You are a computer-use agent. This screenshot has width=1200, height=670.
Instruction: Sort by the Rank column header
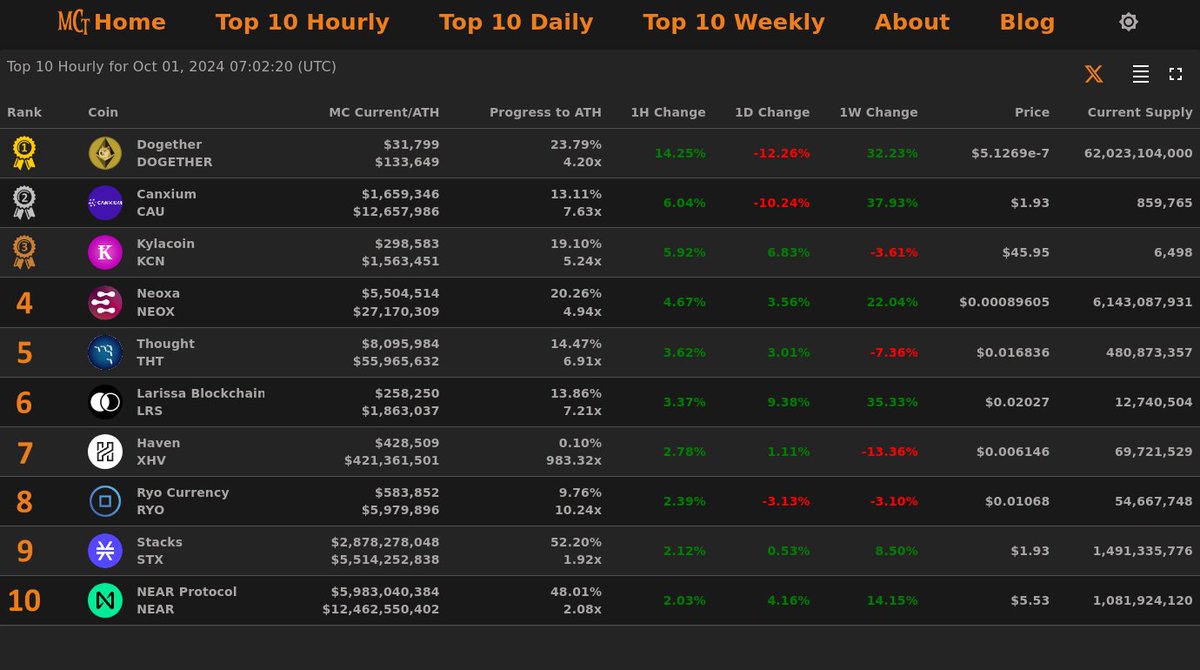click(25, 112)
